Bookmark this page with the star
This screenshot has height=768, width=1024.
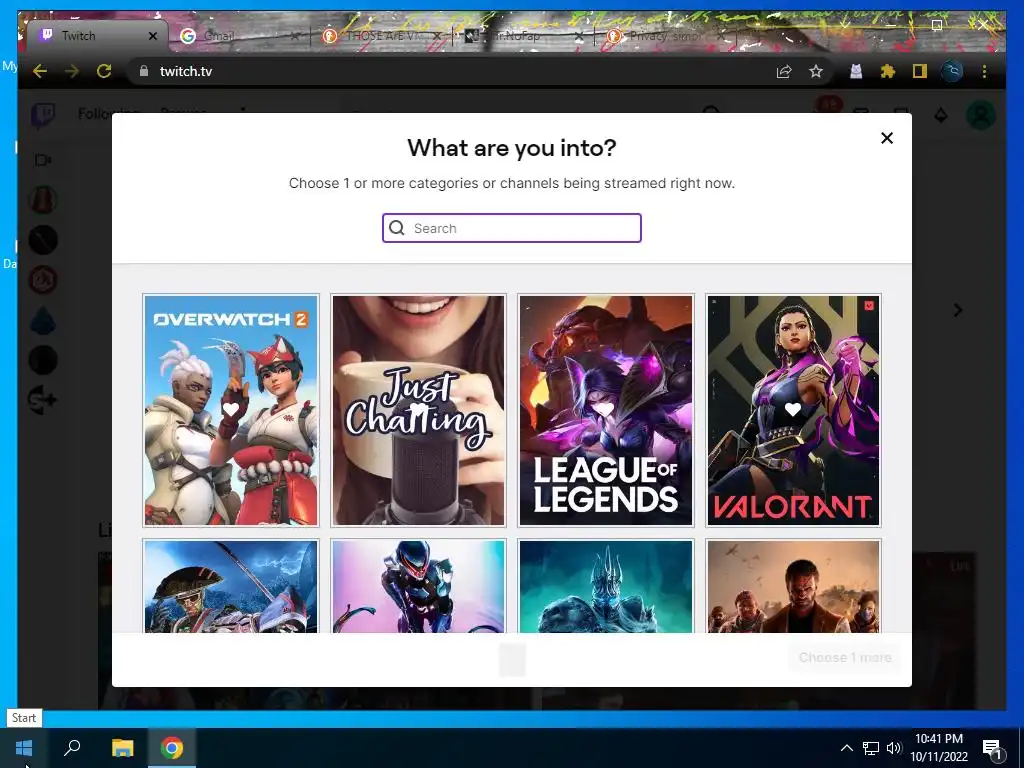(x=816, y=71)
